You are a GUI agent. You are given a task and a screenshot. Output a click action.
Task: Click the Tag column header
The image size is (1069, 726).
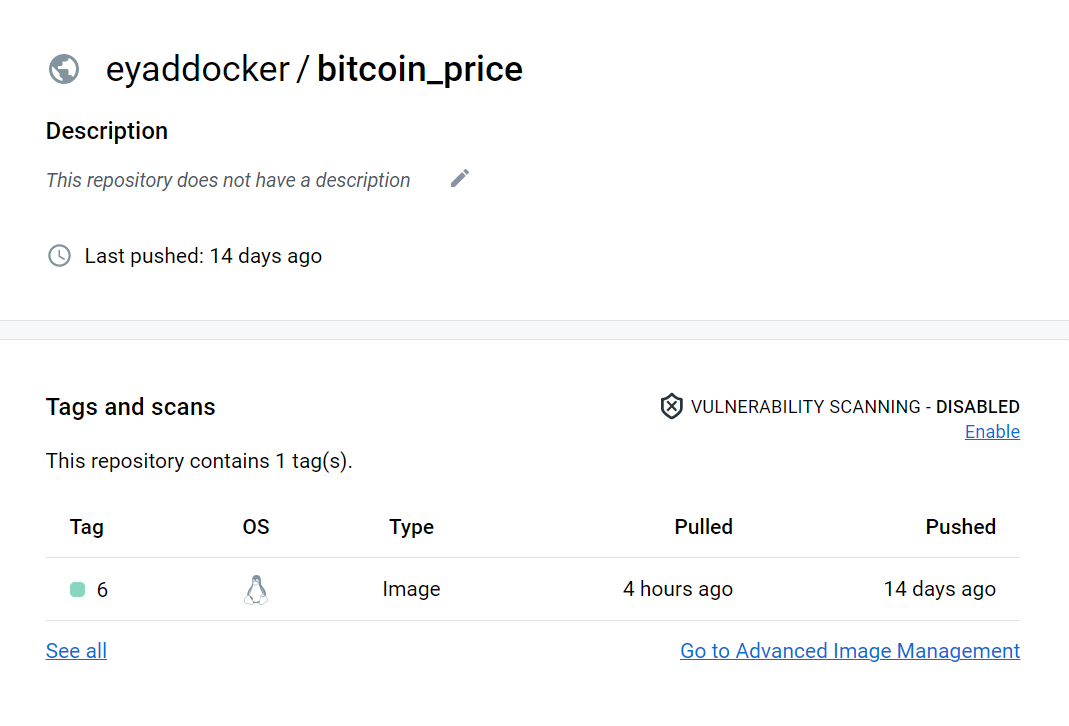tap(87, 527)
